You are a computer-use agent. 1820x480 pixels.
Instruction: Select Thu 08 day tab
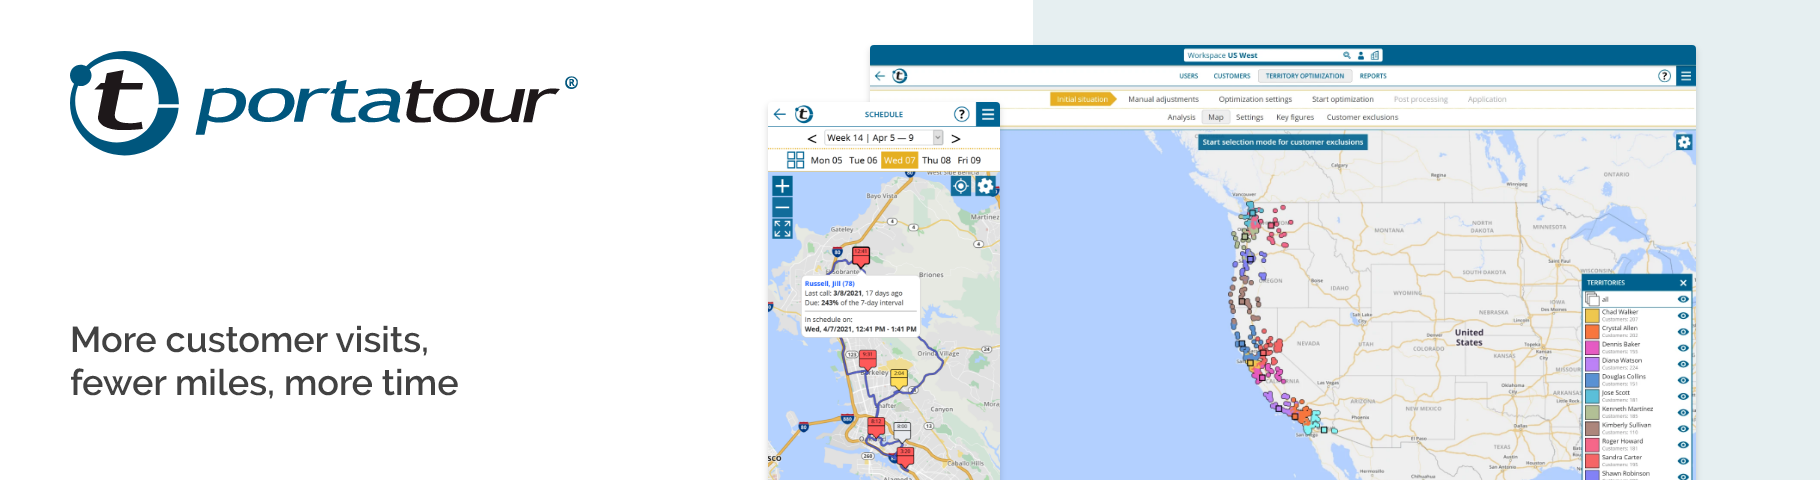point(936,160)
